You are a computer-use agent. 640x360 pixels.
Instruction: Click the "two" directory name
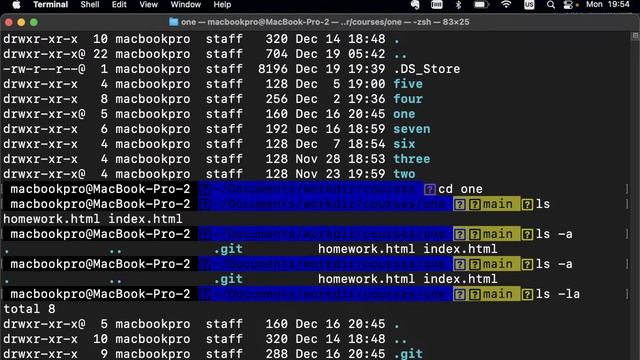404,174
